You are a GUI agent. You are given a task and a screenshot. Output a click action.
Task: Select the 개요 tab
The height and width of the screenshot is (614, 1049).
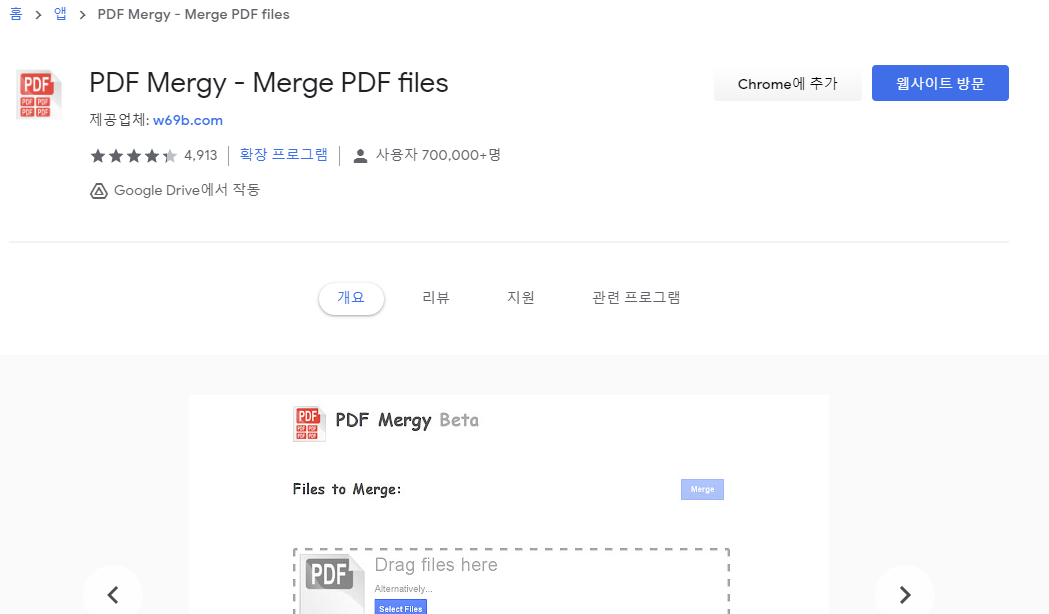click(351, 298)
